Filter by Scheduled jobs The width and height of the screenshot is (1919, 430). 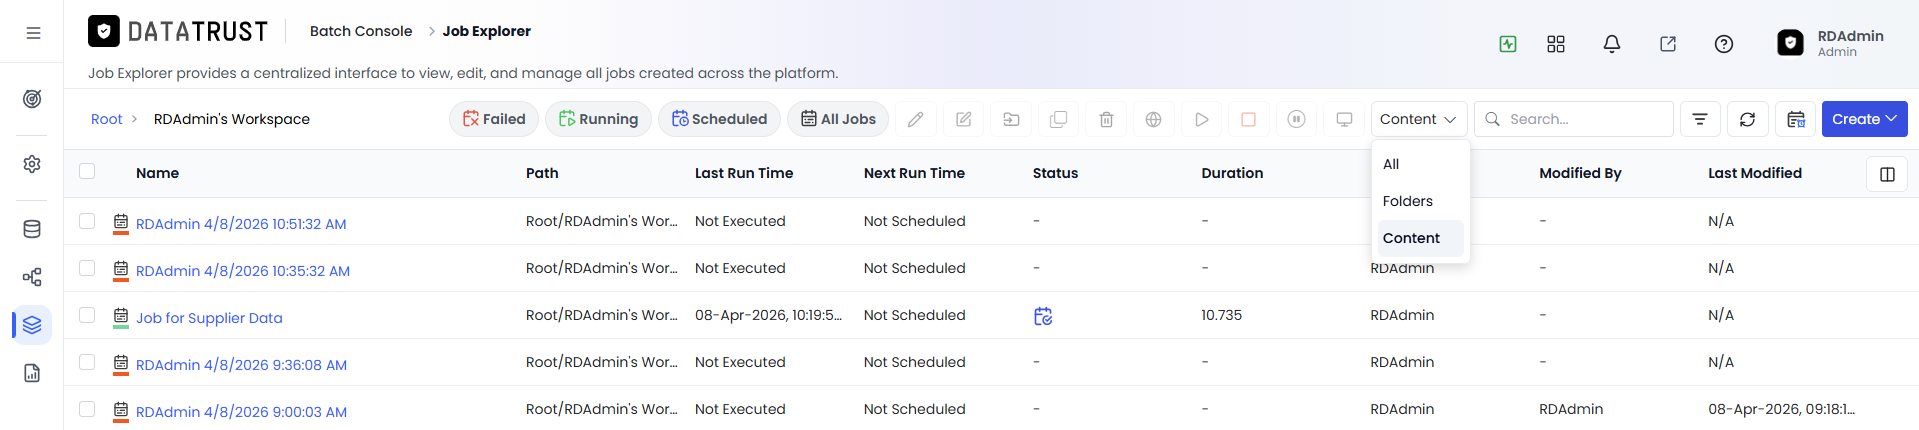(719, 119)
